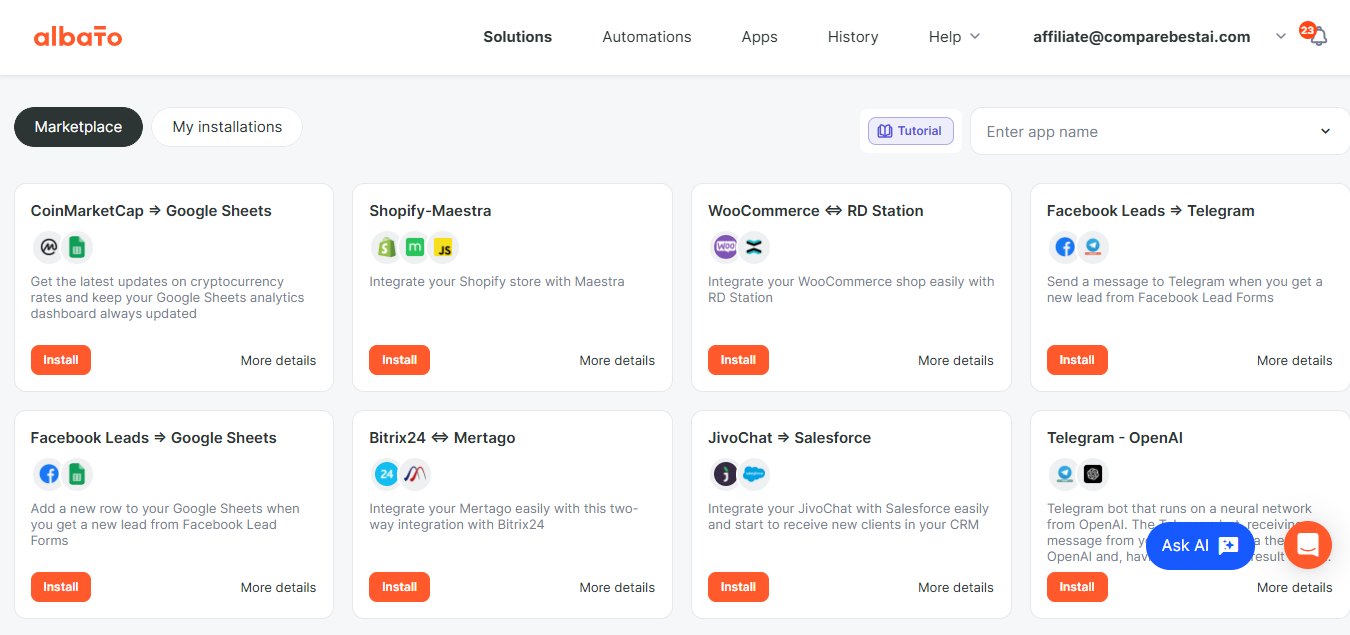Click the Ask AI button
This screenshot has height=635, width=1350.
pos(1200,545)
